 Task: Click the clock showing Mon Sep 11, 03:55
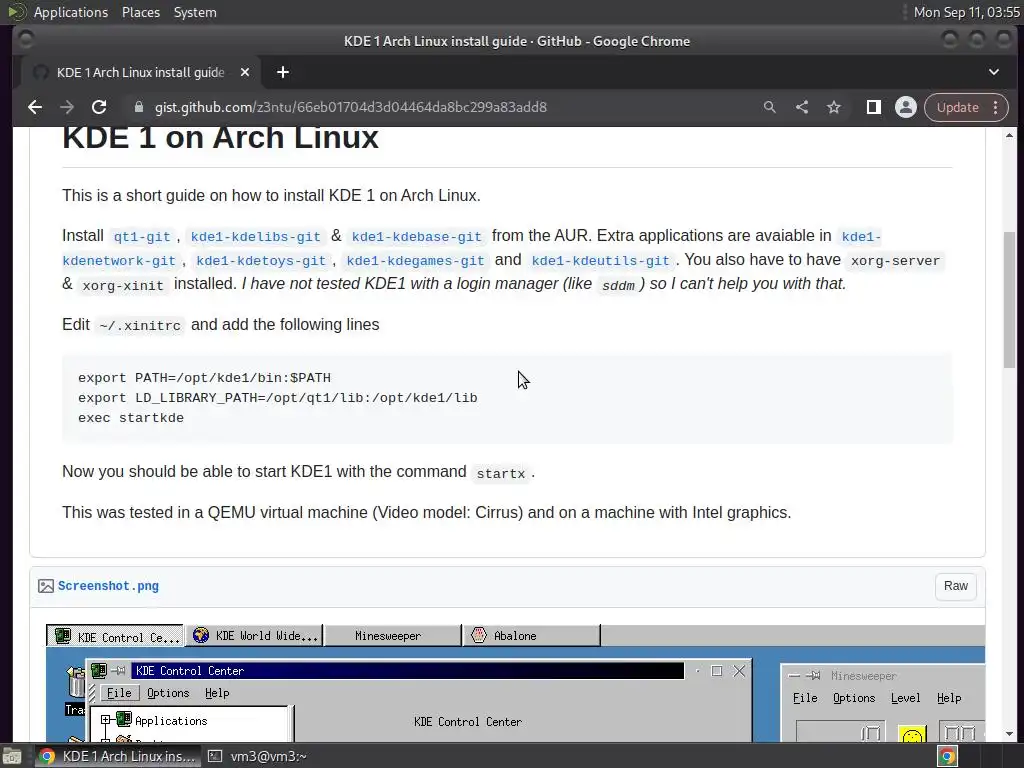[967, 12]
